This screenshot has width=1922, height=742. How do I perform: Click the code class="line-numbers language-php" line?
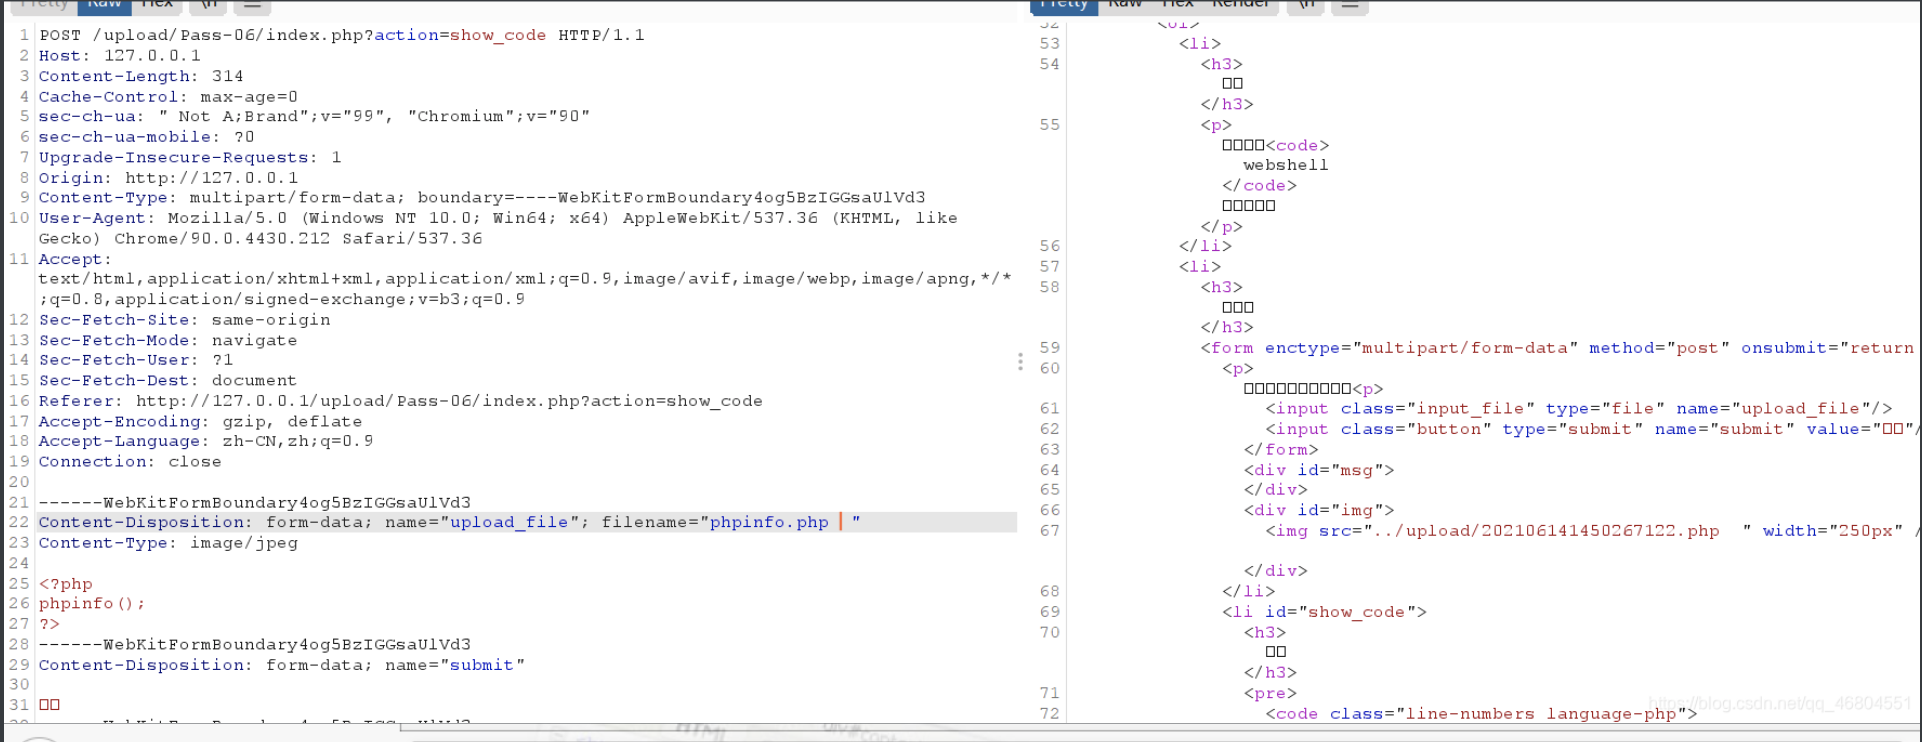tap(1481, 713)
